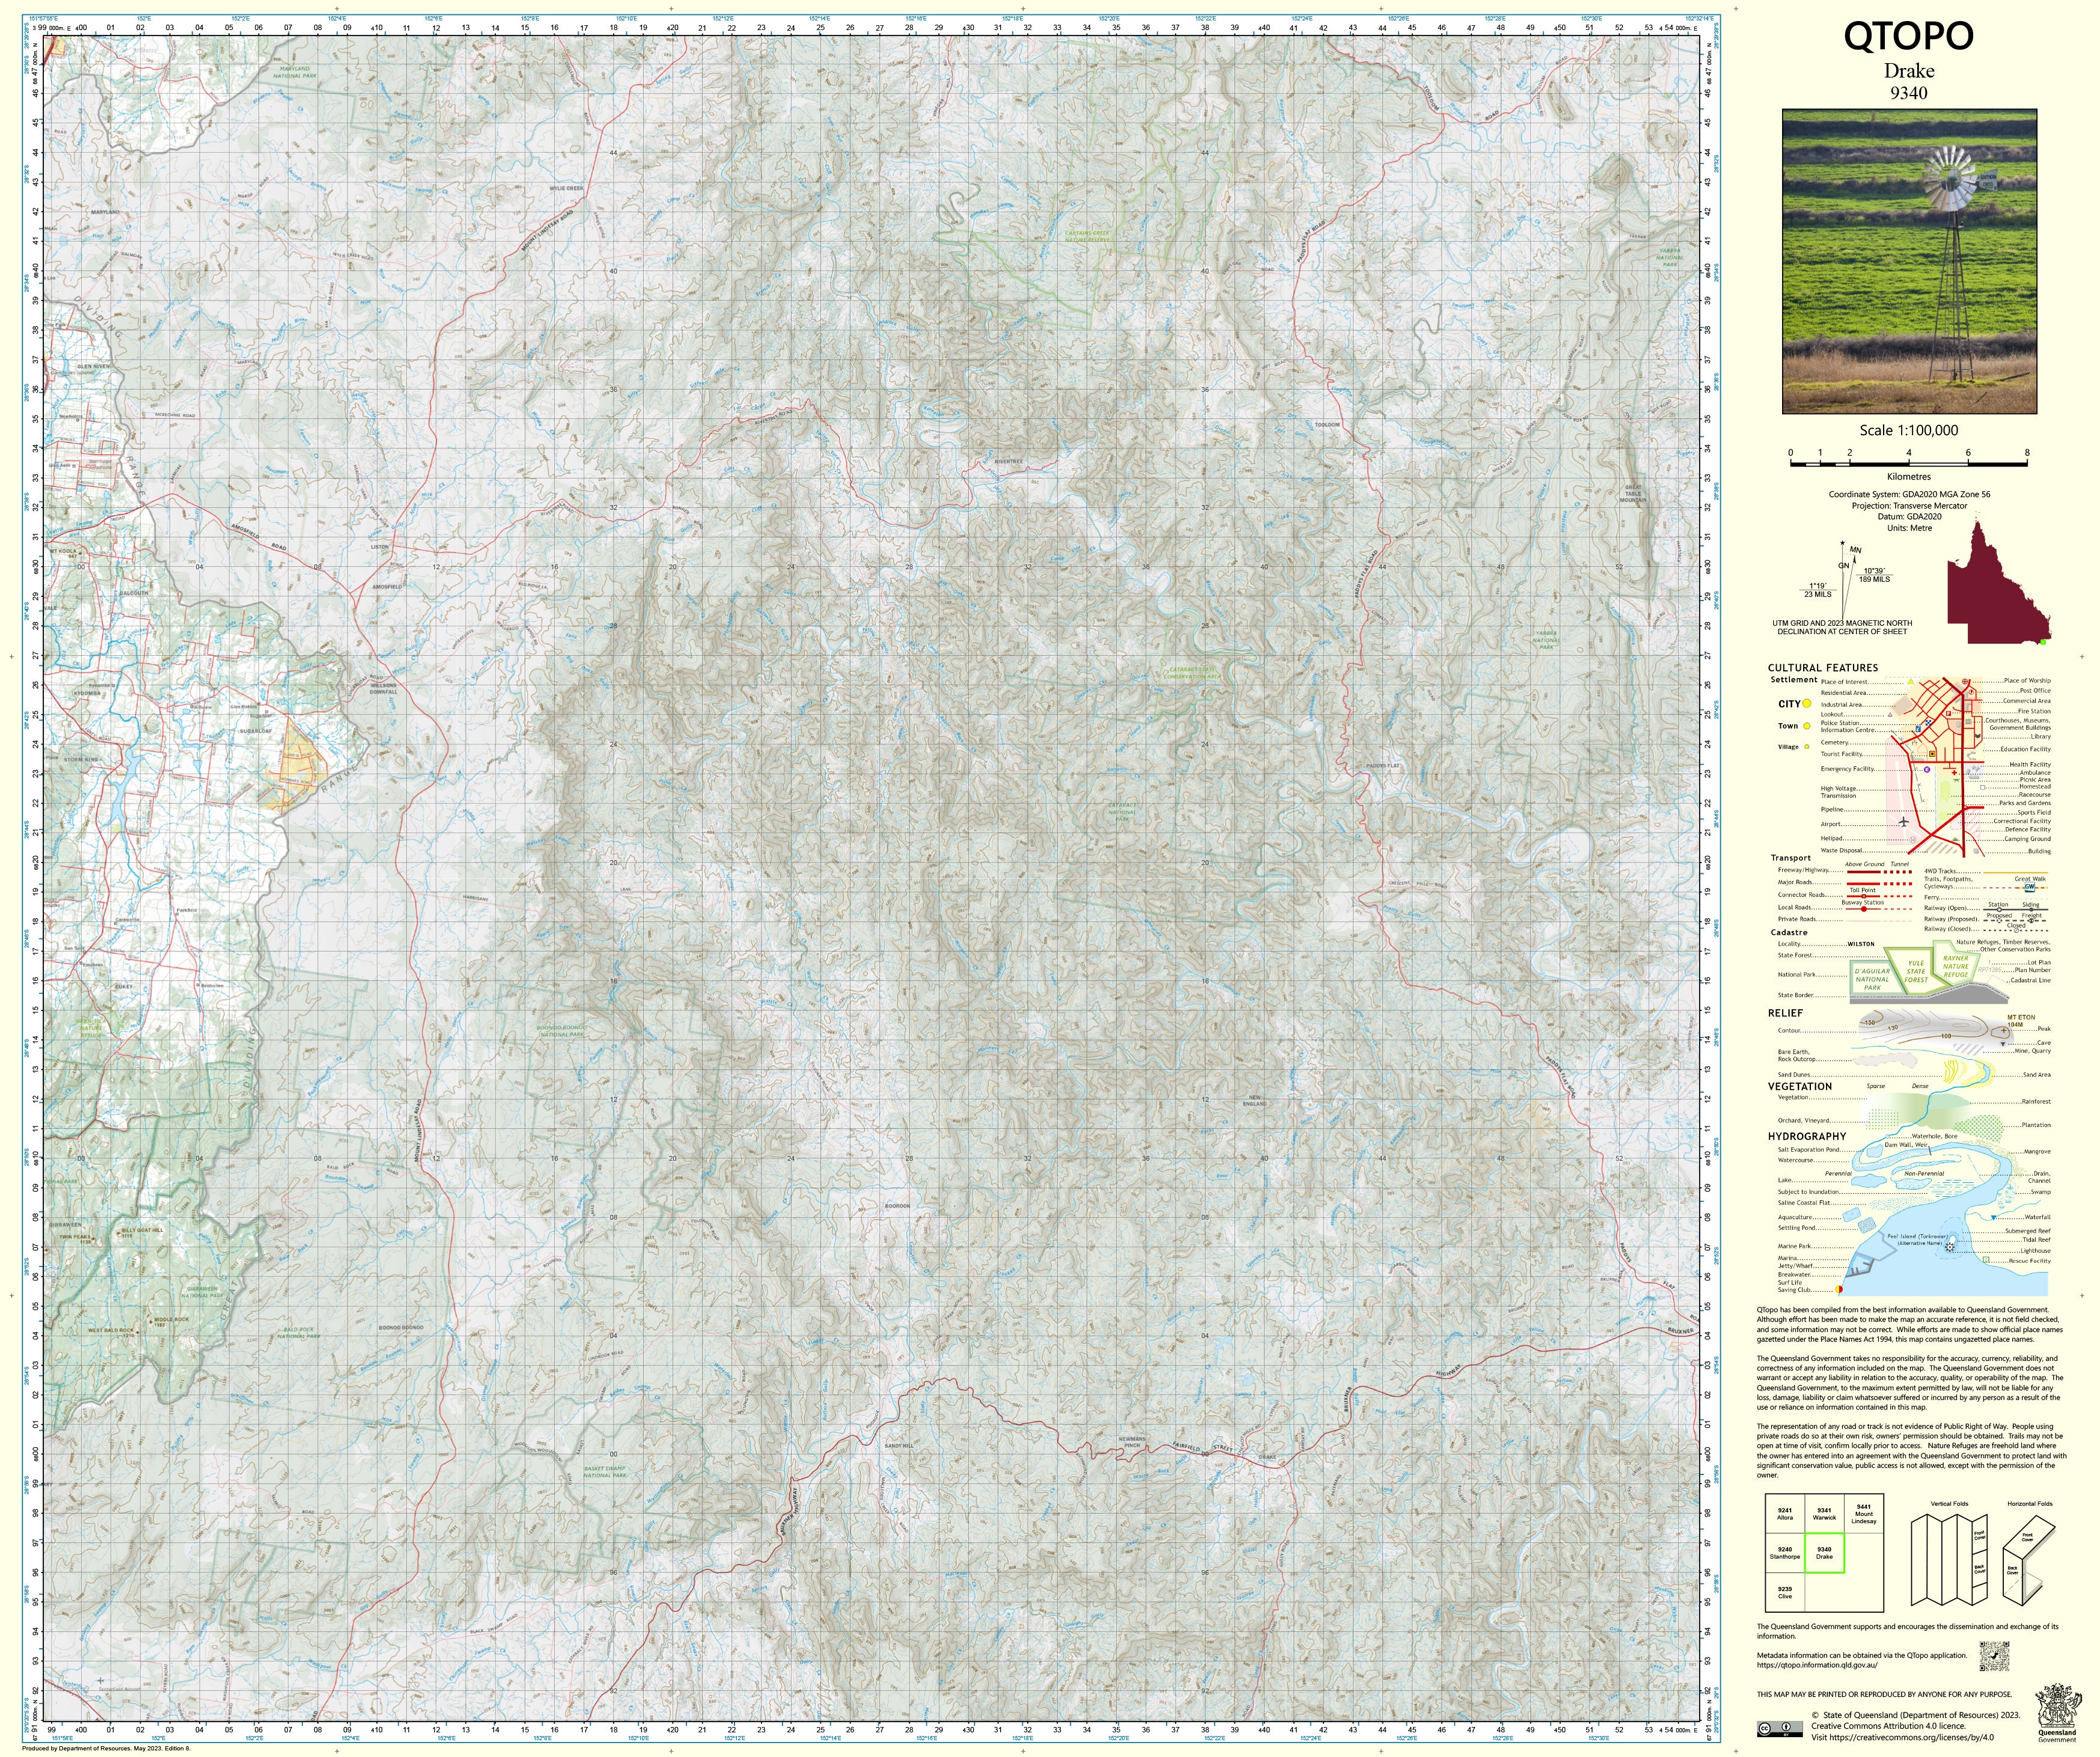Click the purple Emergency Facility legend icon
The image size is (2100, 1757).
(x=1927, y=770)
